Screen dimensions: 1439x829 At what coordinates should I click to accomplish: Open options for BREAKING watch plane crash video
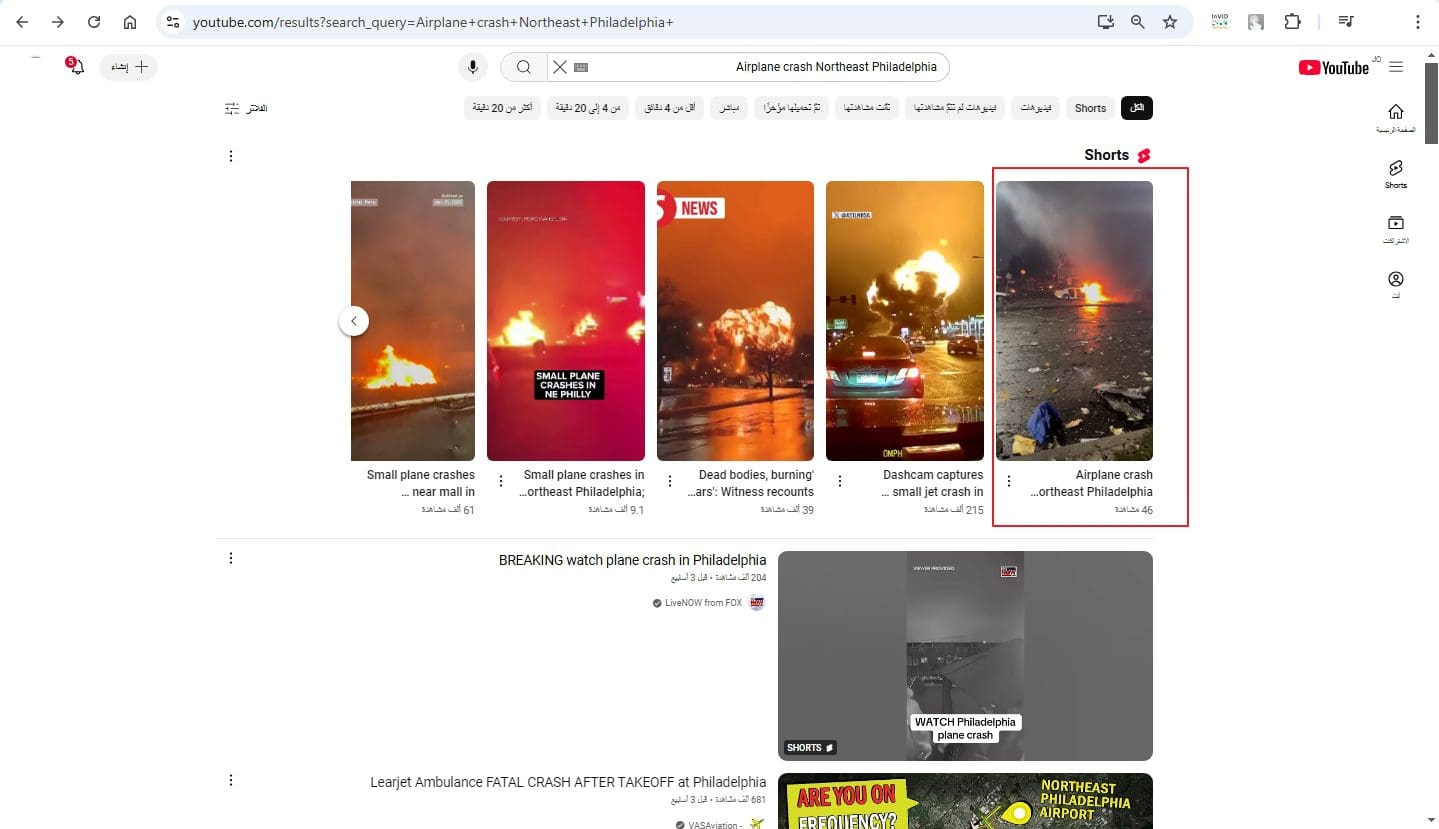231,558
